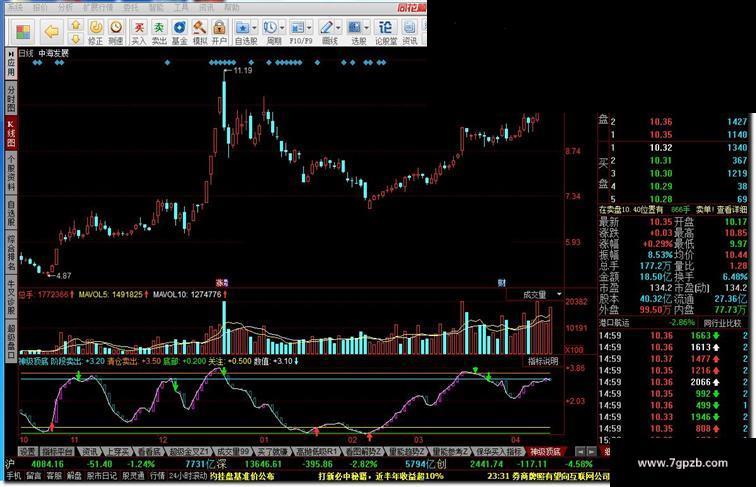Image resolution: width=756 pixels, height=487 pixels.
Task: Switch to the K线图 sidebar tab
Action: point(11,133)
